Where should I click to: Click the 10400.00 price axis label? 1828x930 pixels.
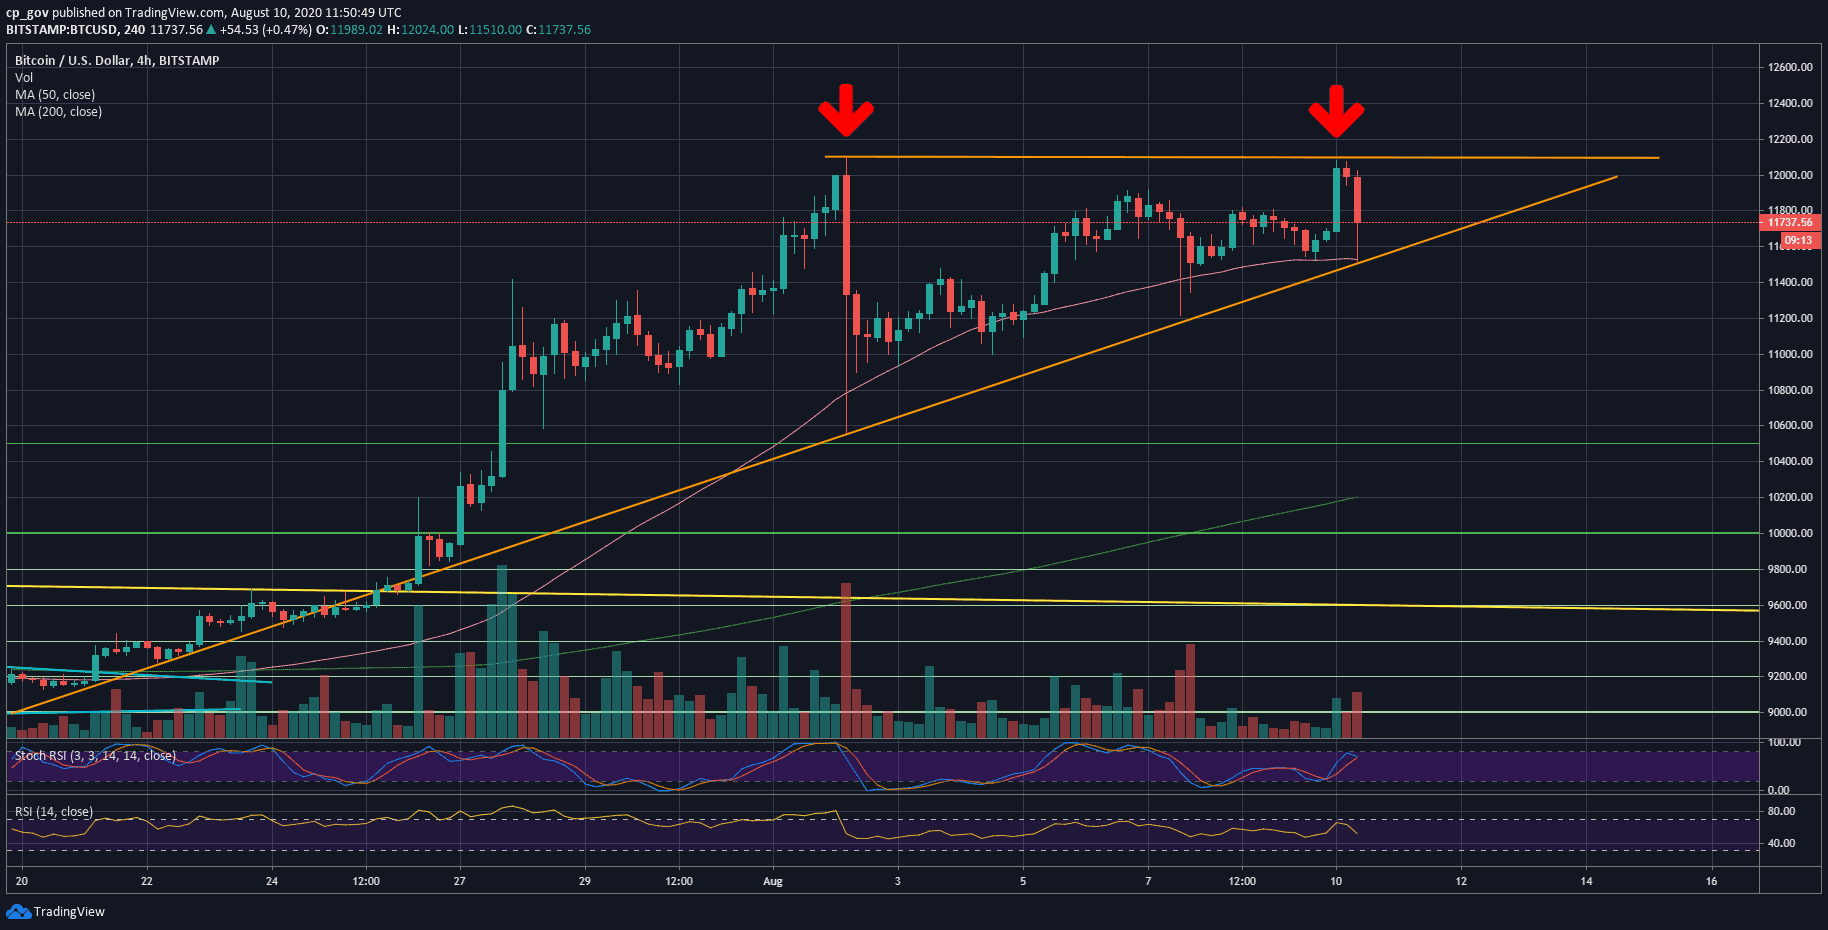1790,461
